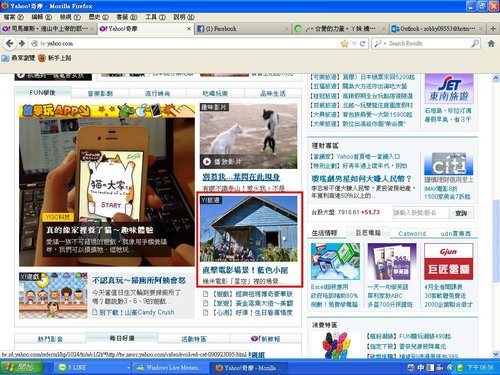
Task: Click the 中 input method tray icon
Action: (421, 368)
